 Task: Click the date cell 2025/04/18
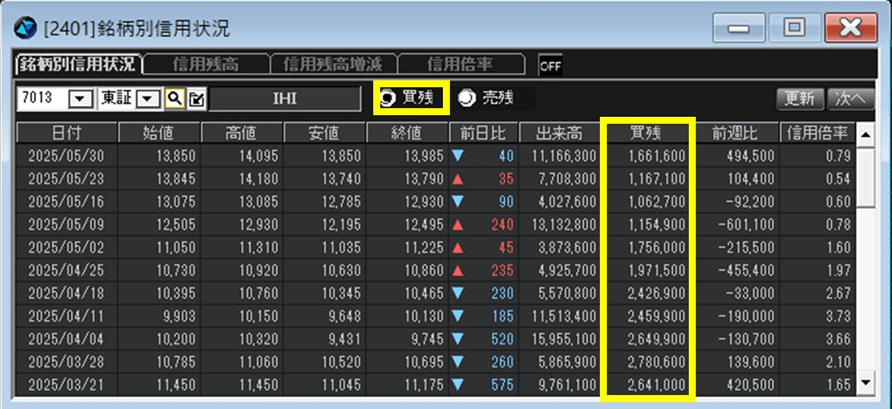[67, 292]
